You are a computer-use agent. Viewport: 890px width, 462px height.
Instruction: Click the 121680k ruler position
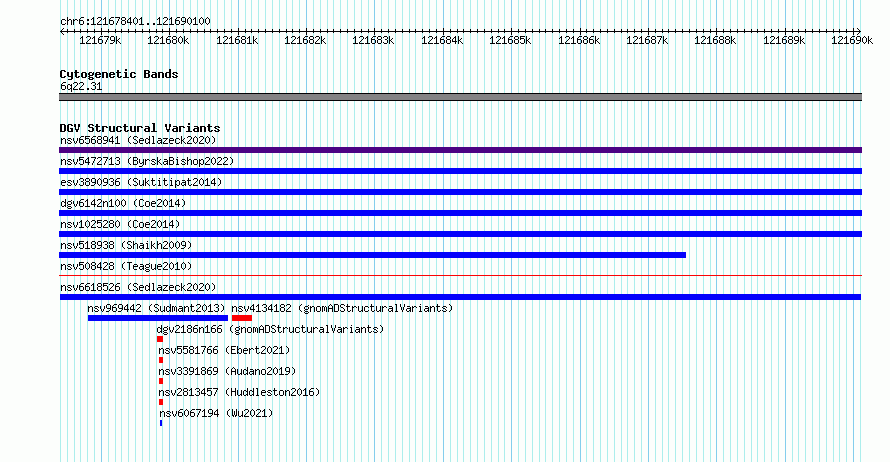(168, 40)
